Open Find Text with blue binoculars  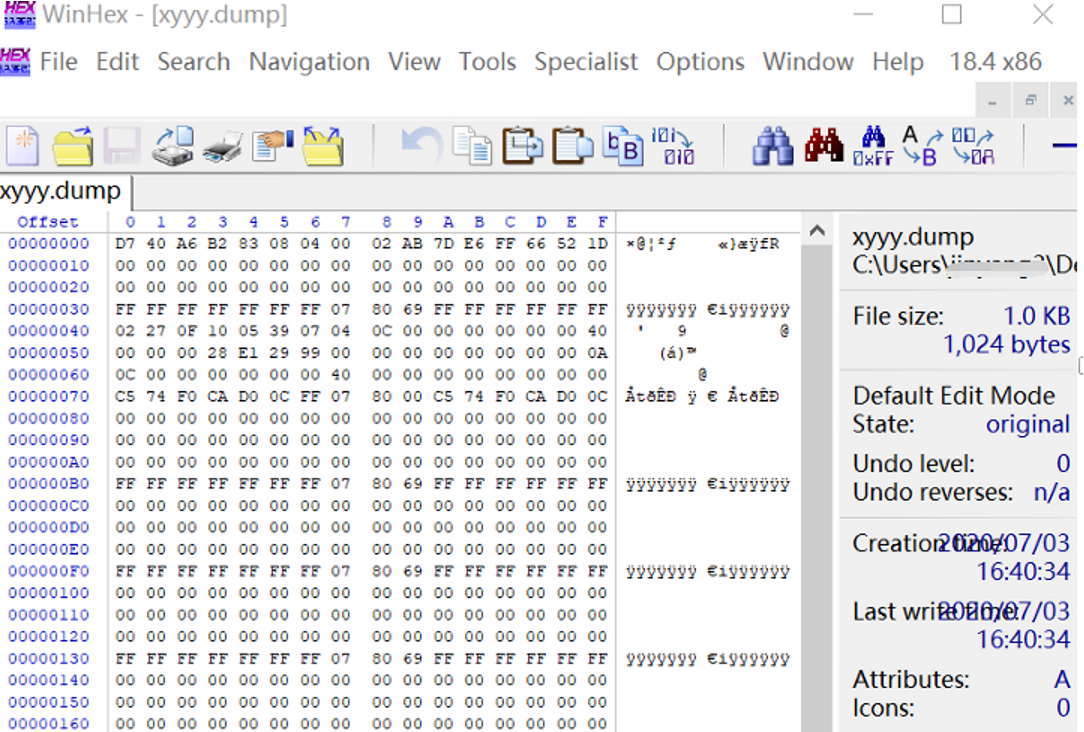tap(773, 146)
